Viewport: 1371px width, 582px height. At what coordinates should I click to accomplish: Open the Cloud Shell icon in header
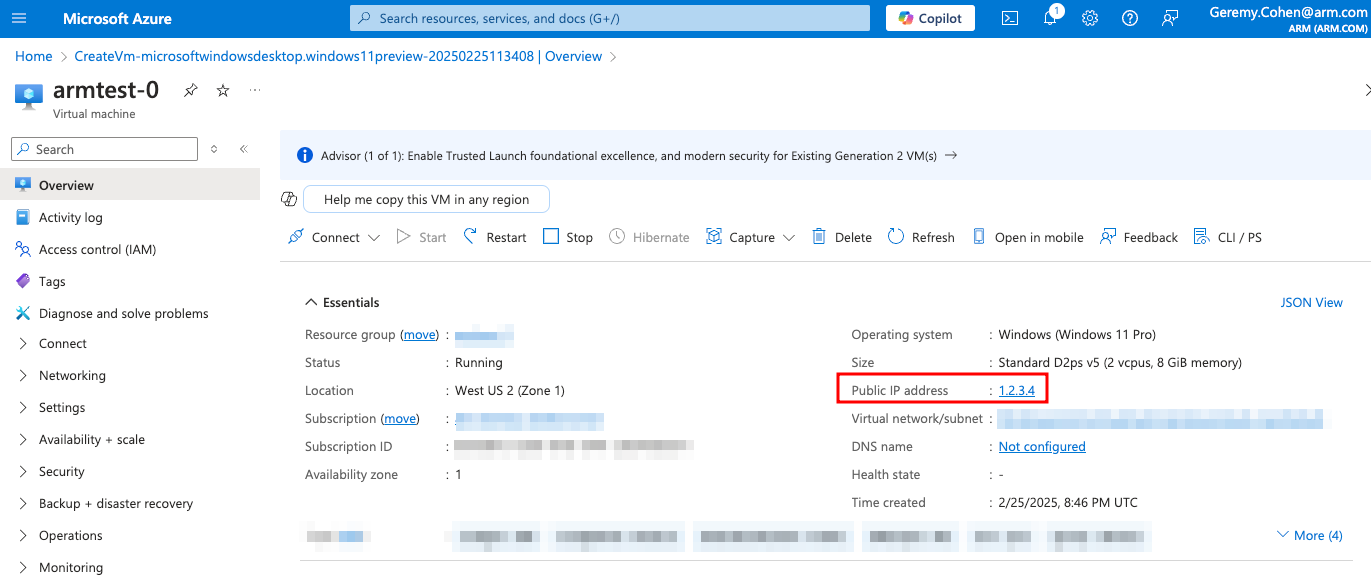[x=1010, y=18]
